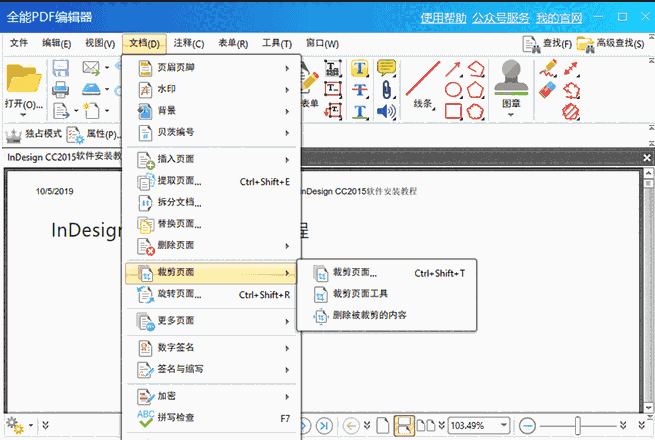
Task: Expand the 水印 watermark submenu
Action: (x=212, y=89)
